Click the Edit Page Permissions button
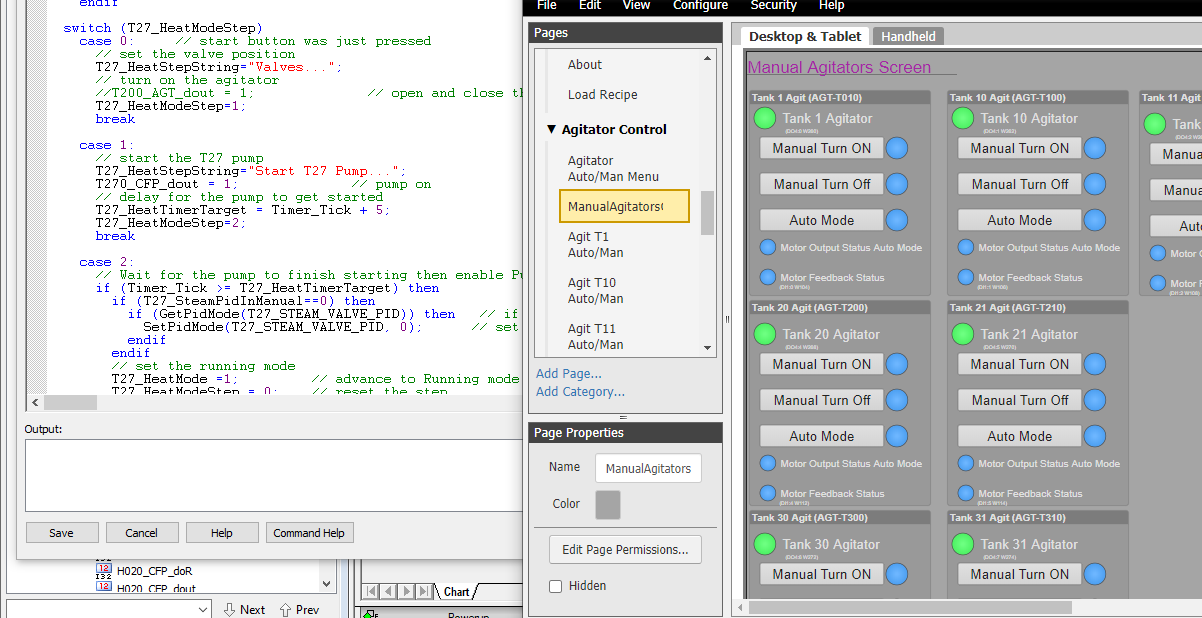 click(x=625, y=549)
